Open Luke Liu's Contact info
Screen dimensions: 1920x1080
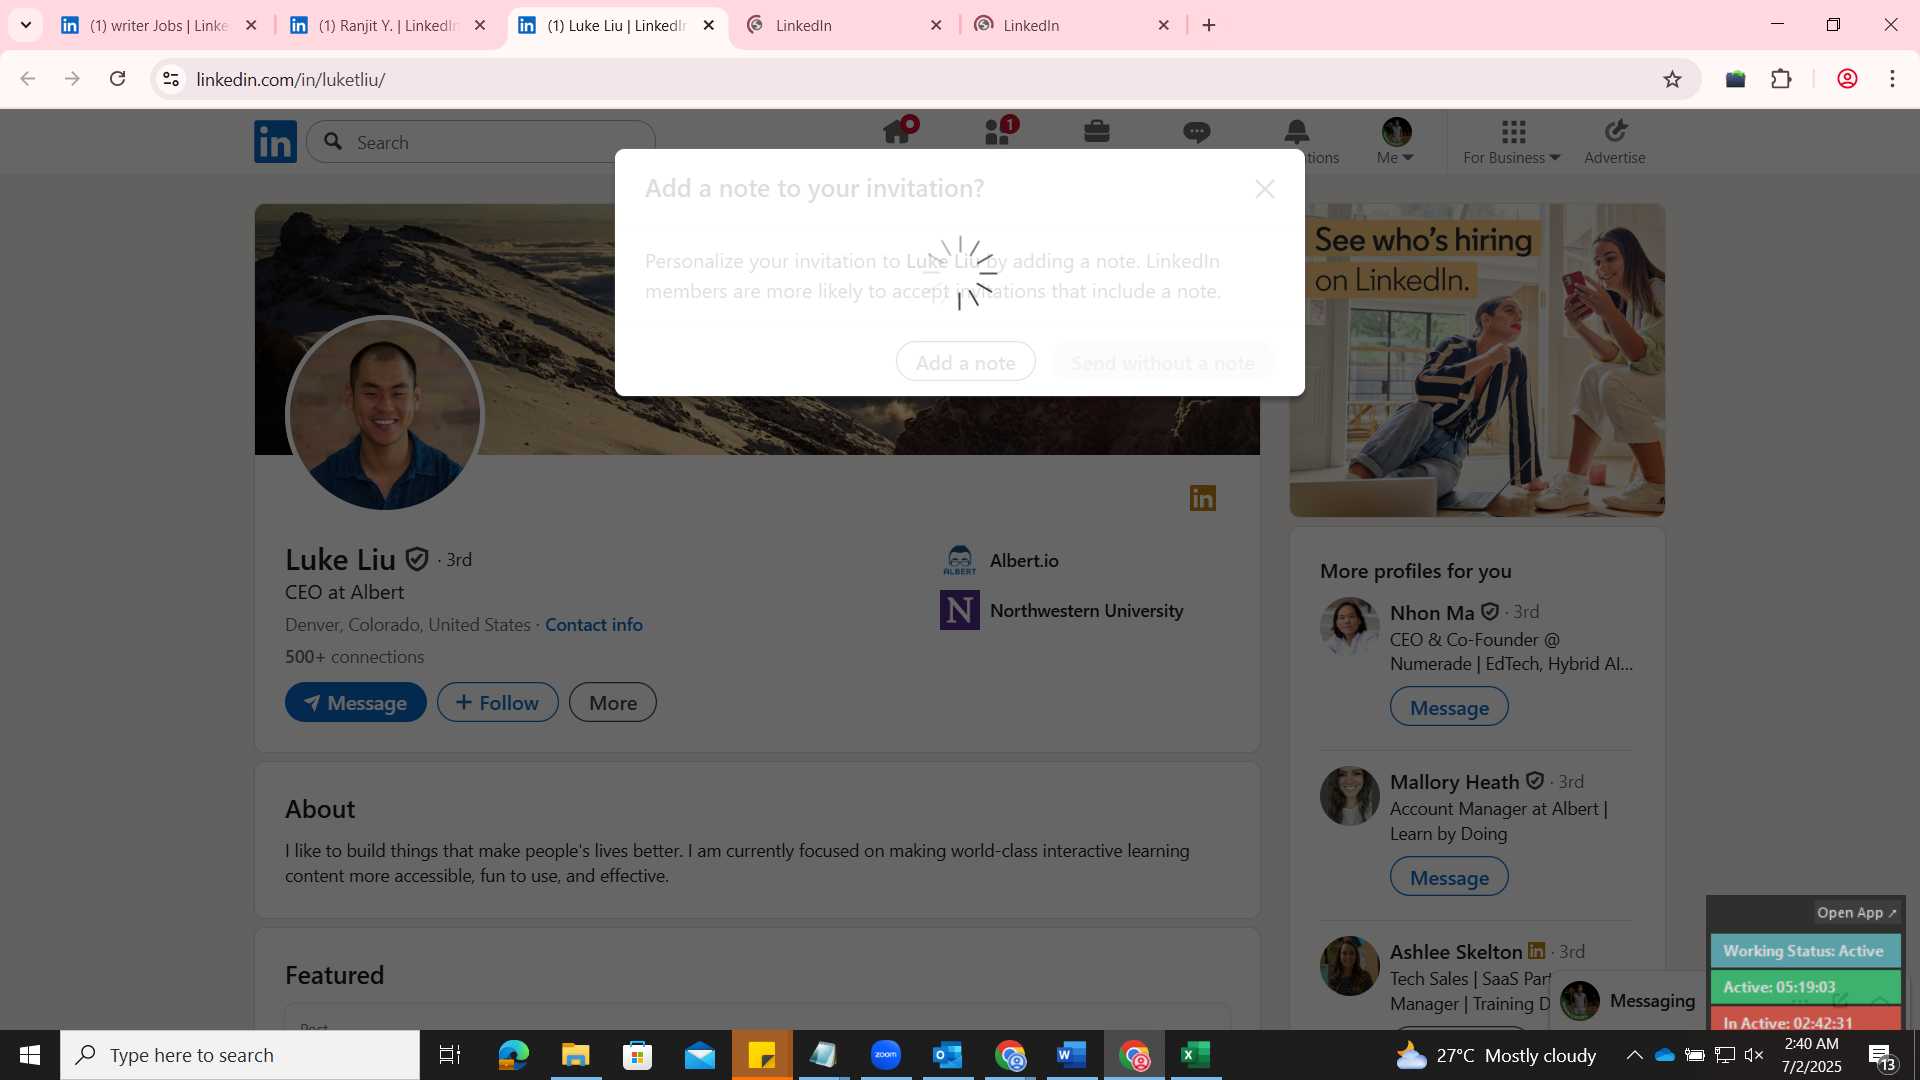pyautogui.click(x=594, y=624)
